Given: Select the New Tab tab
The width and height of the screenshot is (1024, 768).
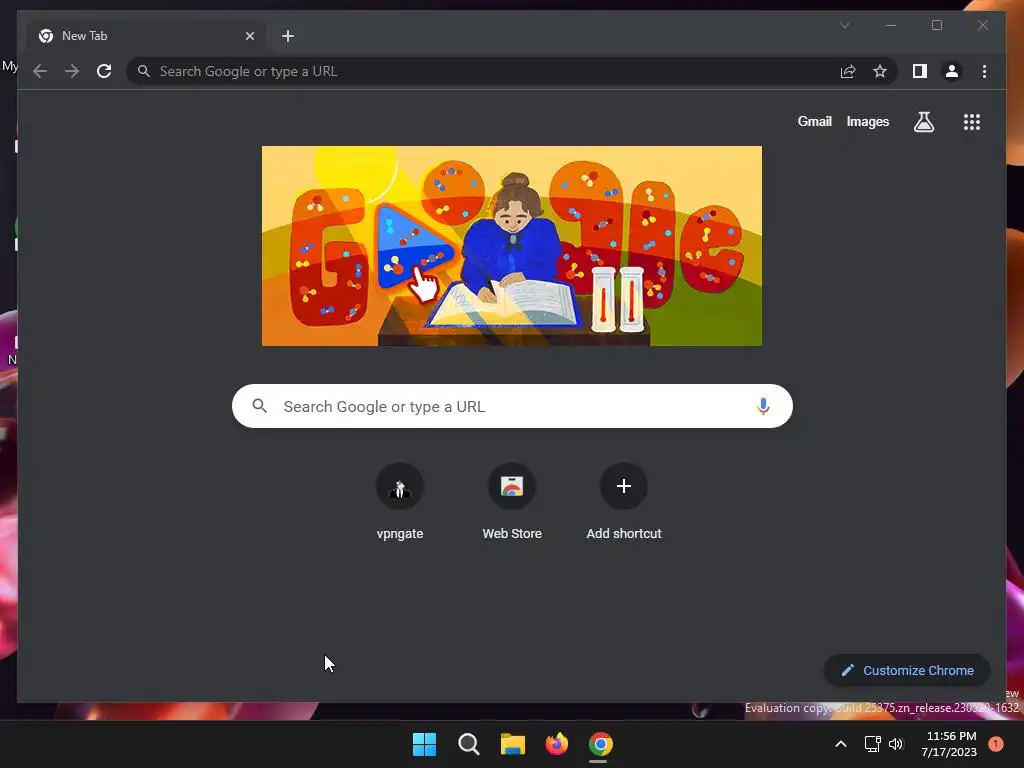Looking at the screenshot, I should coord(146,36).
